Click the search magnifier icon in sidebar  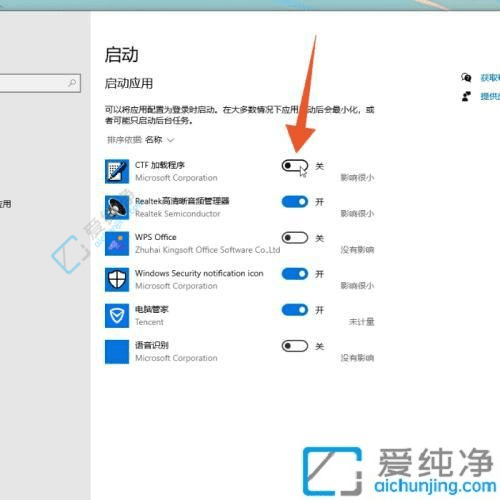[72, 83]
